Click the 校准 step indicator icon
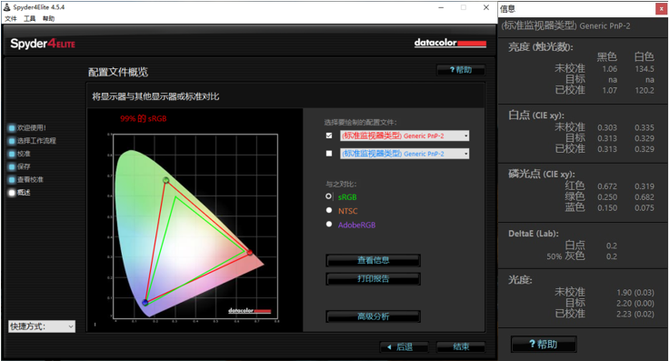Screen dimensions: 670x361 12,154
